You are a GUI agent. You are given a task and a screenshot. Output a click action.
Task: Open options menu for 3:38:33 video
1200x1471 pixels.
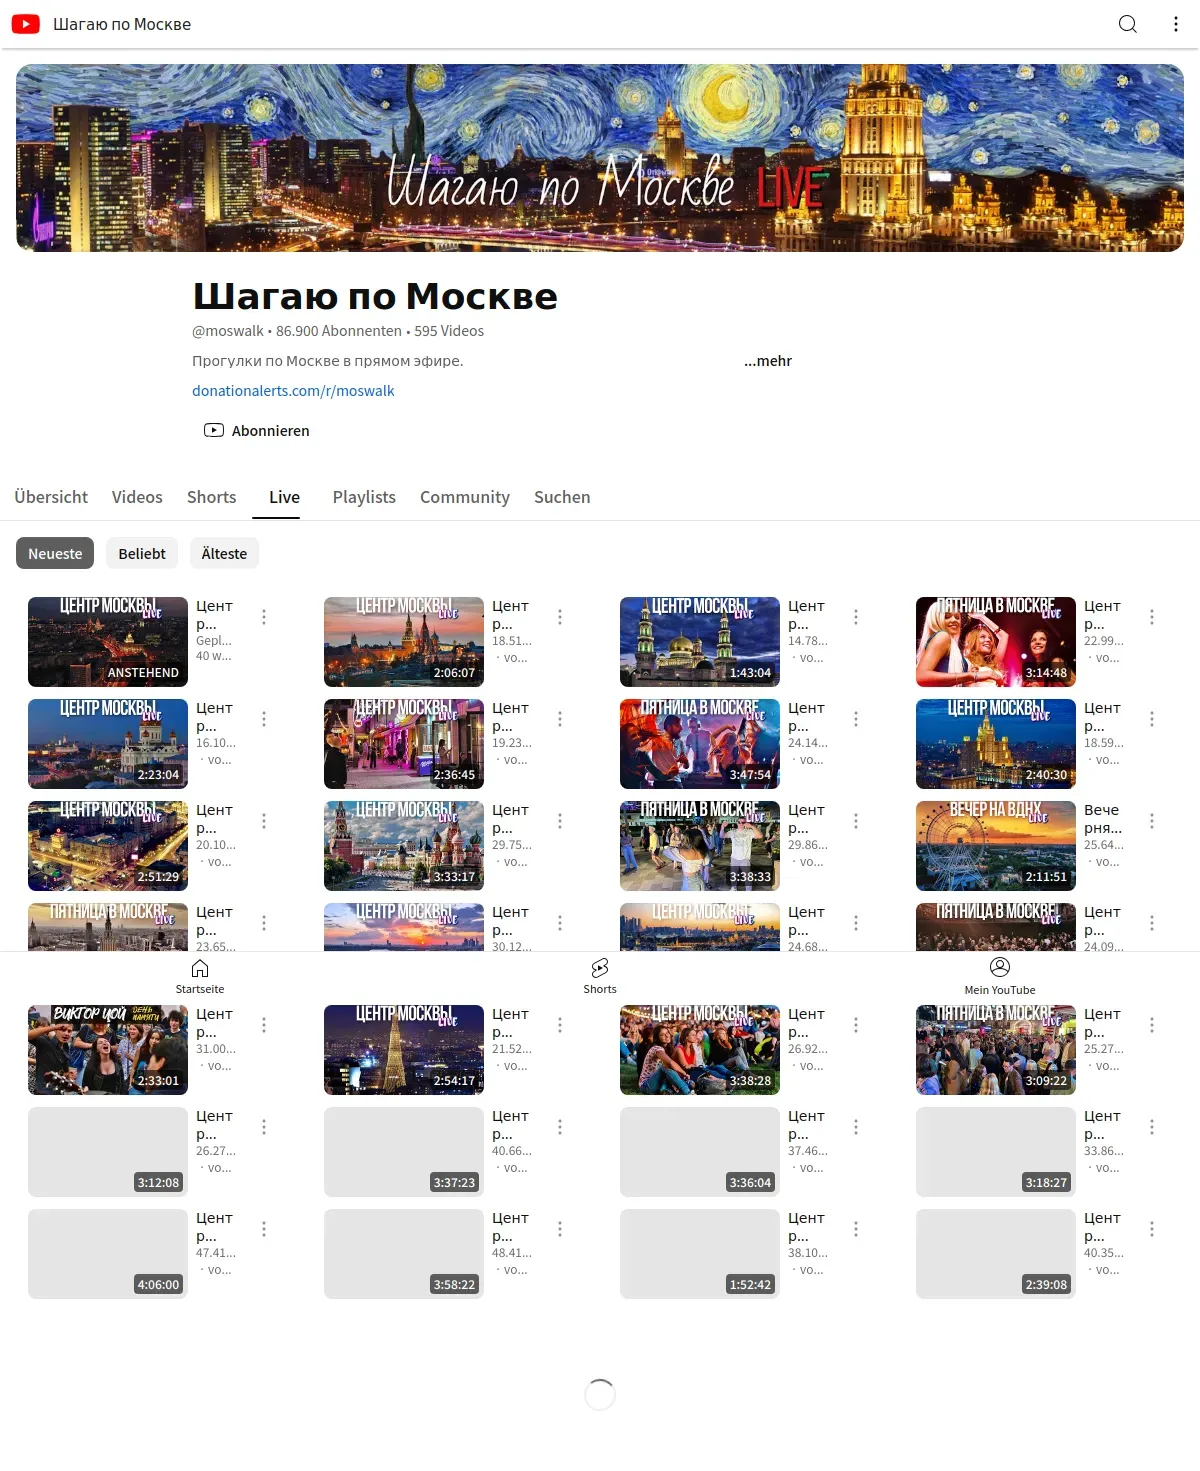click(x=856, y=821)
